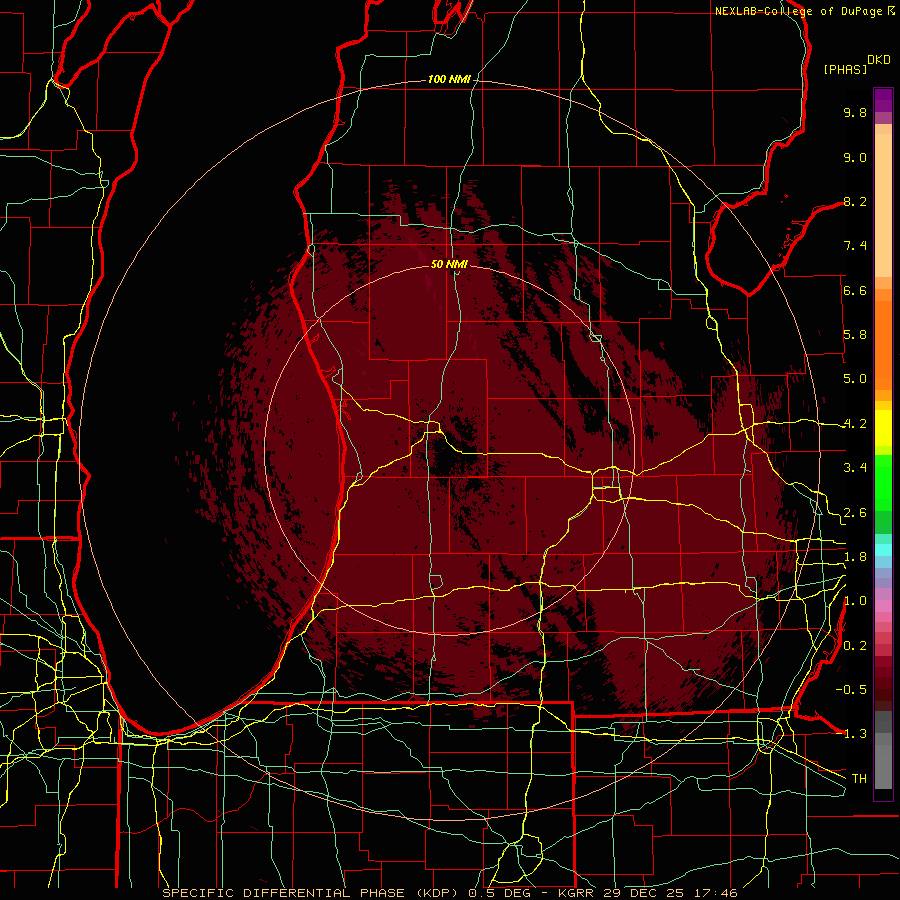
Task: Select the -0.5 legend value
Action: (851, 689)
